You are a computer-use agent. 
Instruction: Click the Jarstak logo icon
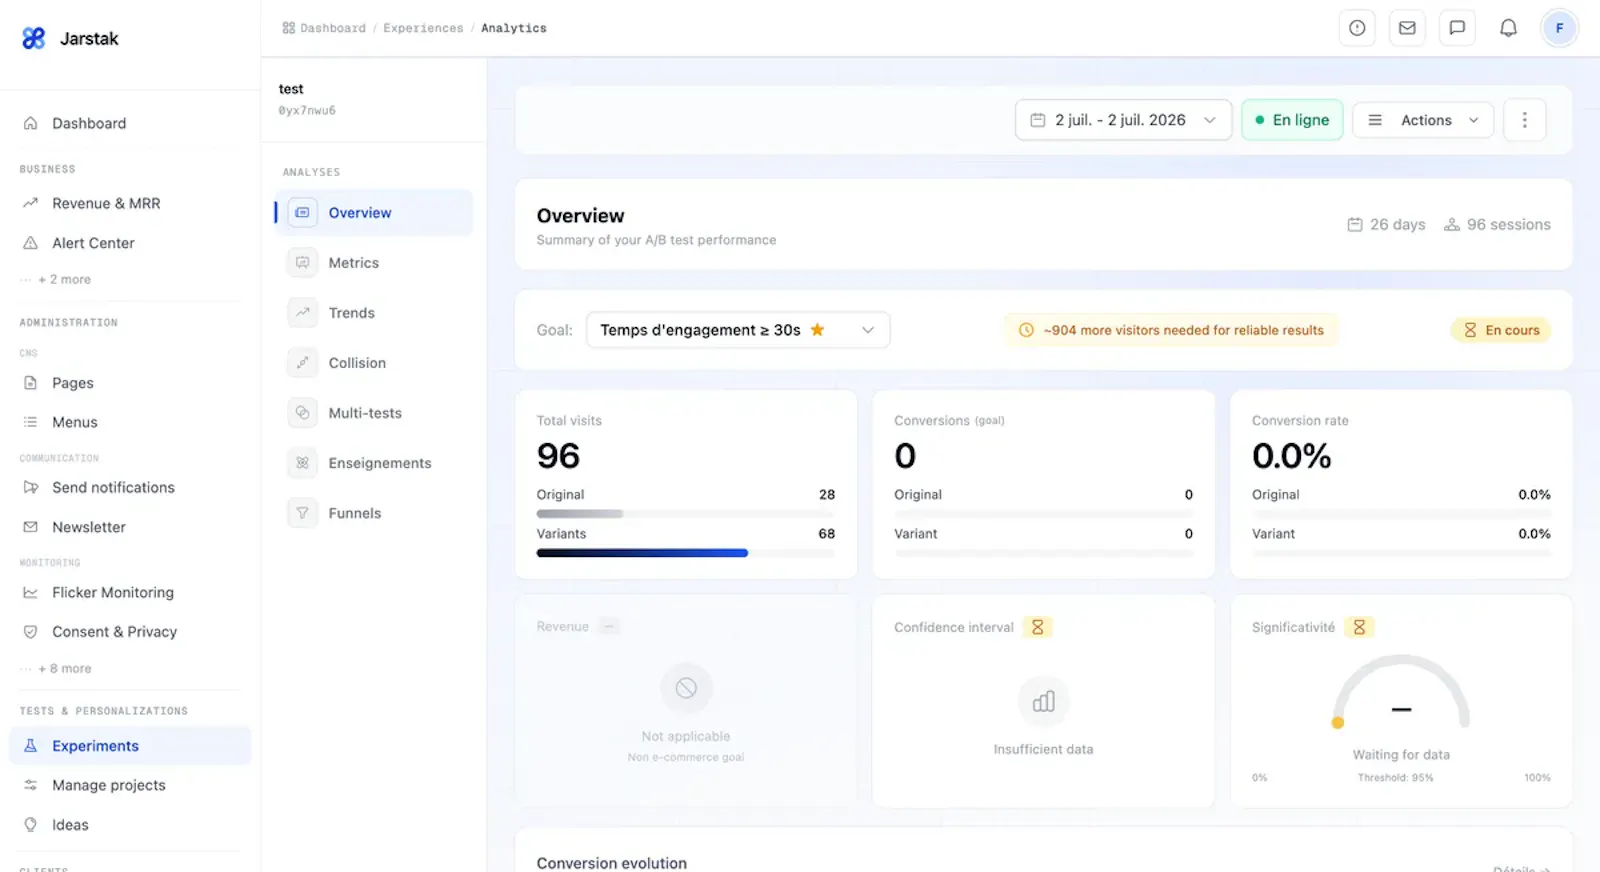[x=34, y=38]
